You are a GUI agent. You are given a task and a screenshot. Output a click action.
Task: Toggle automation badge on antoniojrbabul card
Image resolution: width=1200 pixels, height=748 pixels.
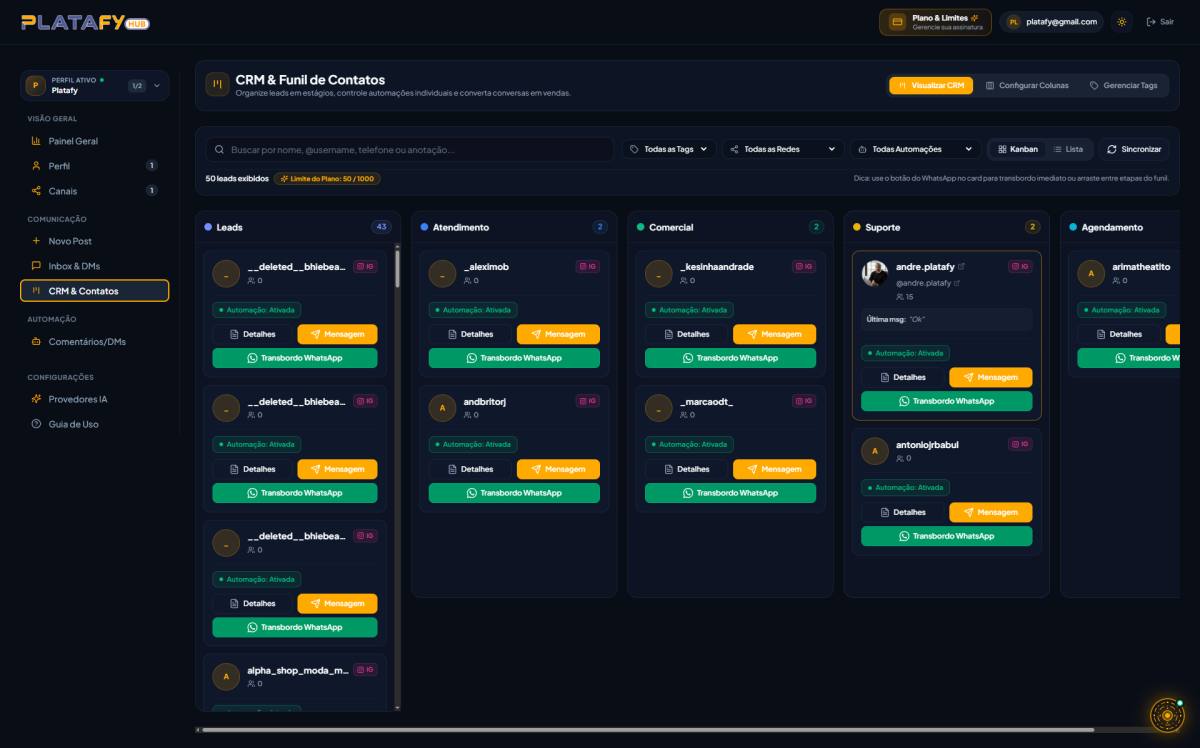point(904,487)
